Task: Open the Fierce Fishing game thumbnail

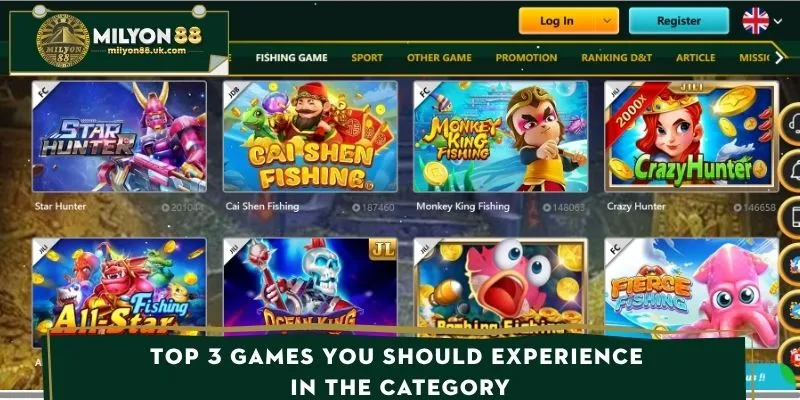Action: [691, 288]
